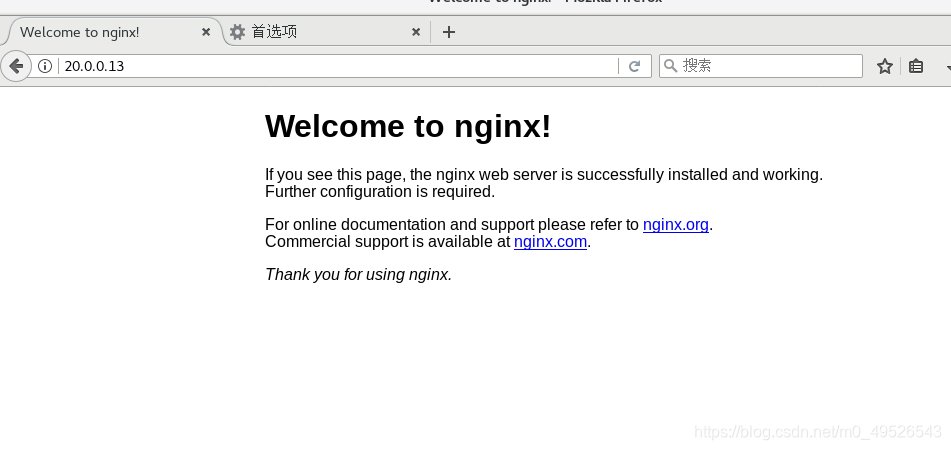Go back with the back arrow button
The image size is (951, 450).
[x=16, y=65]
